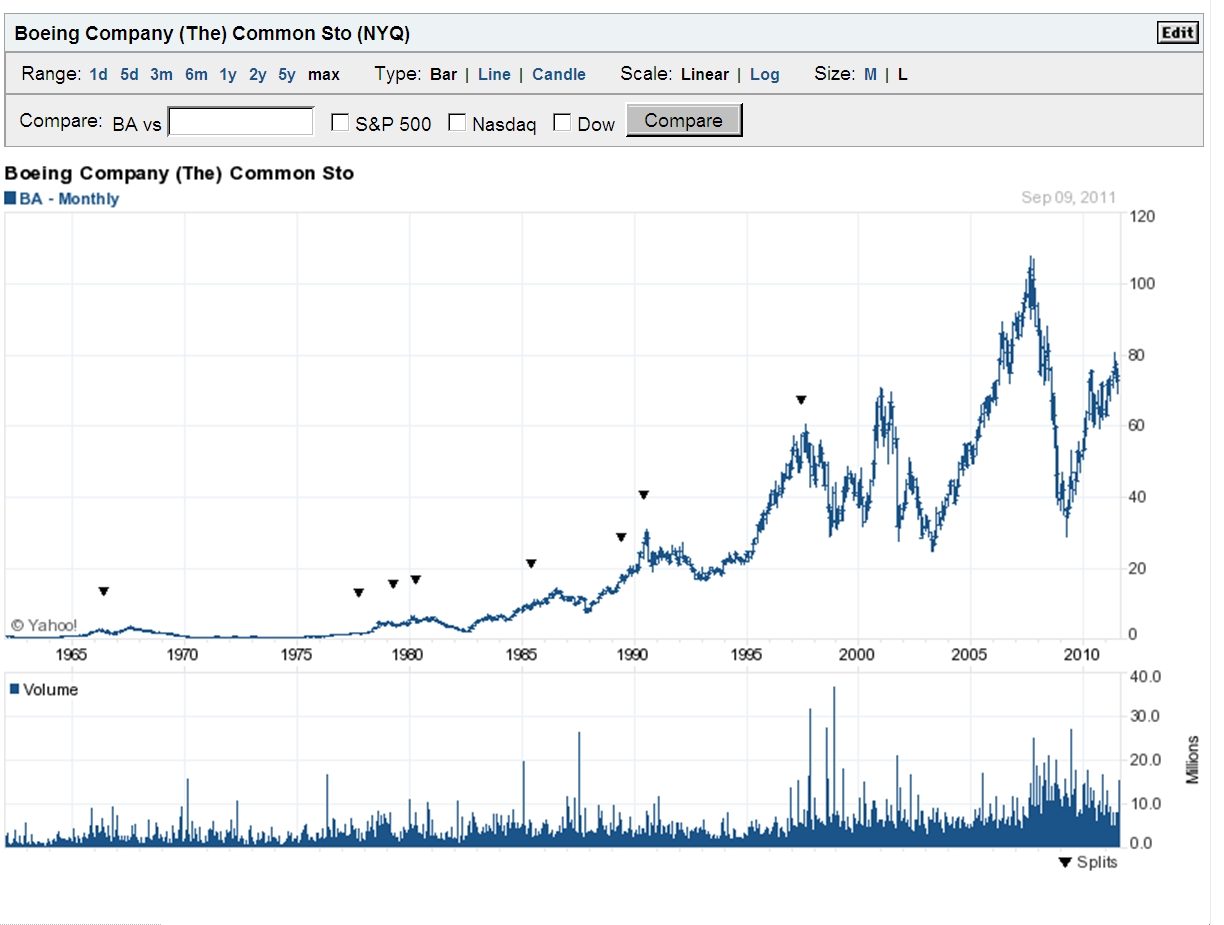Select the 6m range
Image resolution: width=1224 pixels, height=925 pixels.
tap(196, 74)
